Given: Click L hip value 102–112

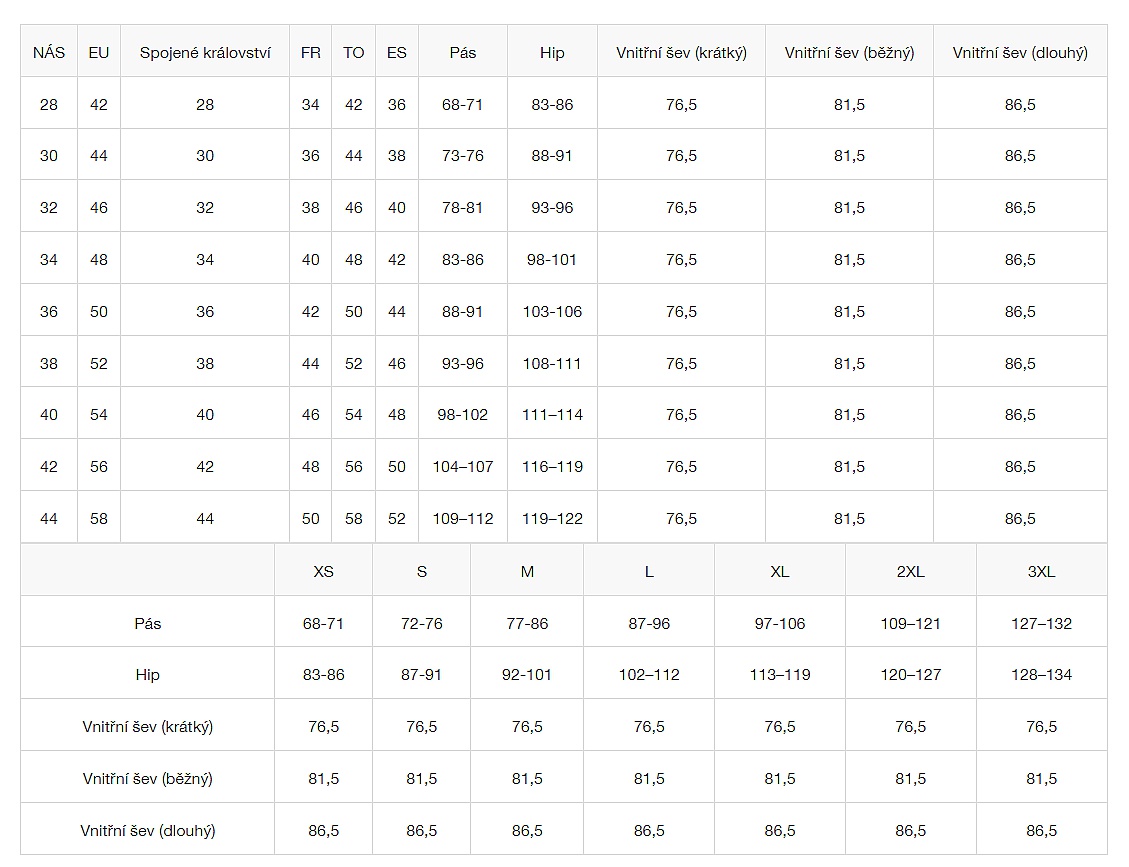Looking at the screenshot, I should (648, 675).
